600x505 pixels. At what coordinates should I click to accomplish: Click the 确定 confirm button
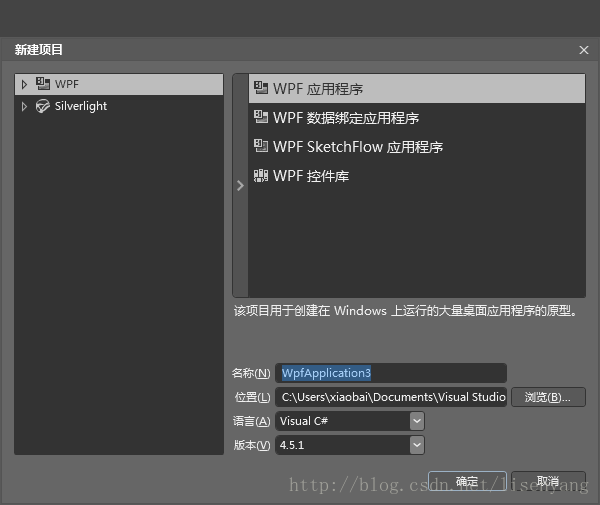click(467, 481)
